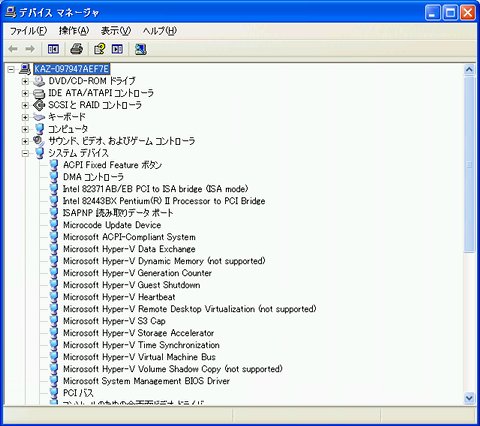This screenshot has height=426, width=480.
Task: Expand the IDE ATA/ATAPI コントローラ node
Action: [x=25, y=93]
